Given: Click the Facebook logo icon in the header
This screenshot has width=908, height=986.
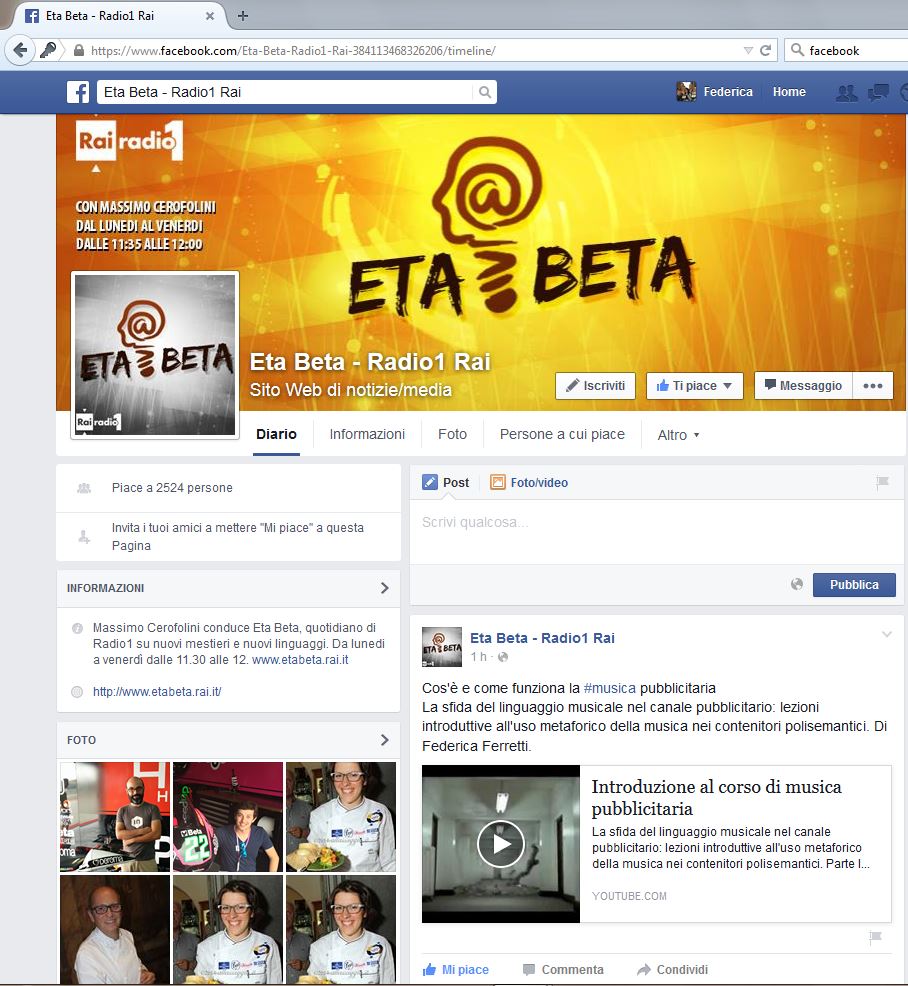Looking at the screenshot, I should 79,92.
